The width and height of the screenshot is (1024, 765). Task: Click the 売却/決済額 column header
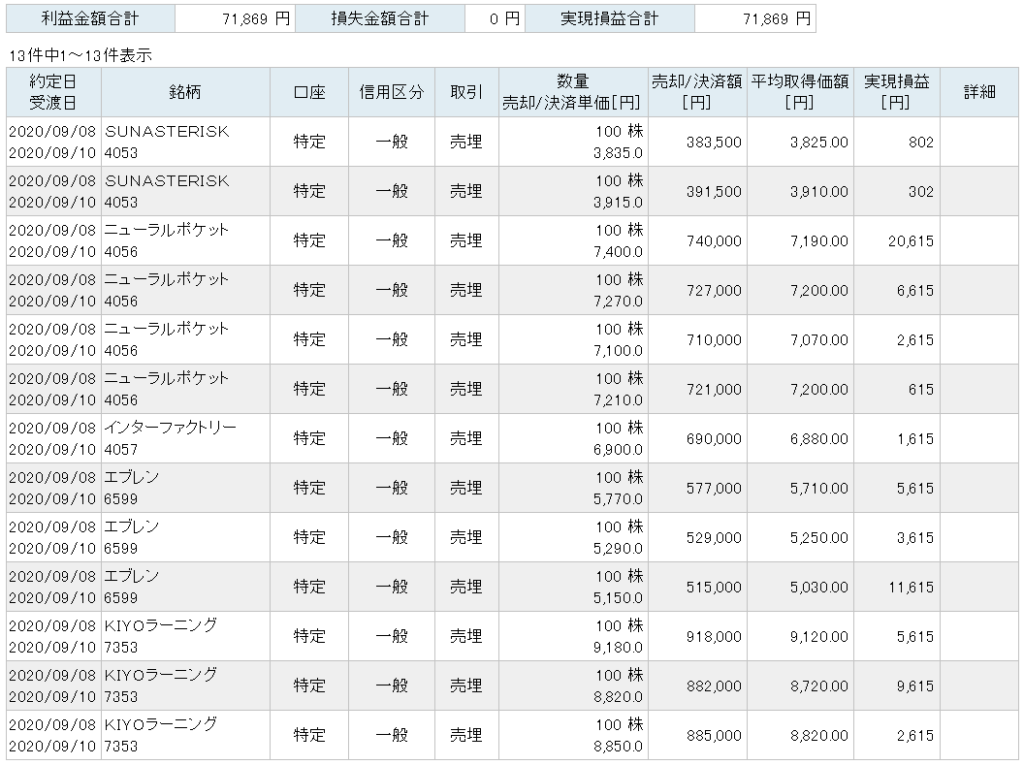tap(697, 92)
